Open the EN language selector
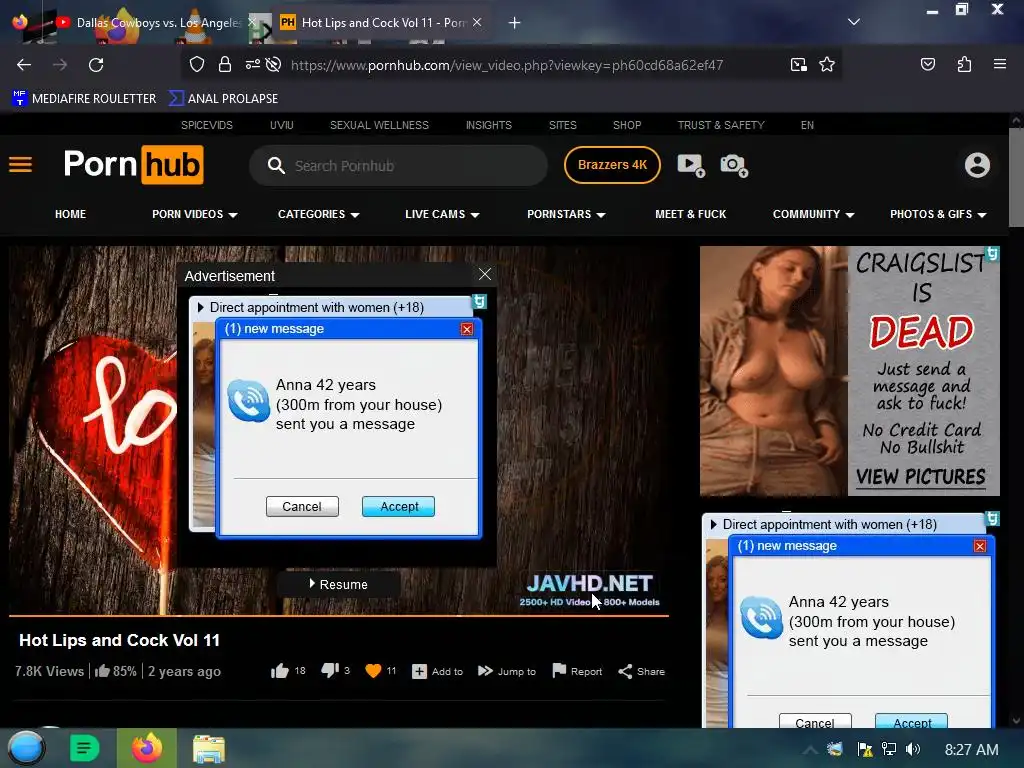The image size is (1024, 768). pos(807,125)
